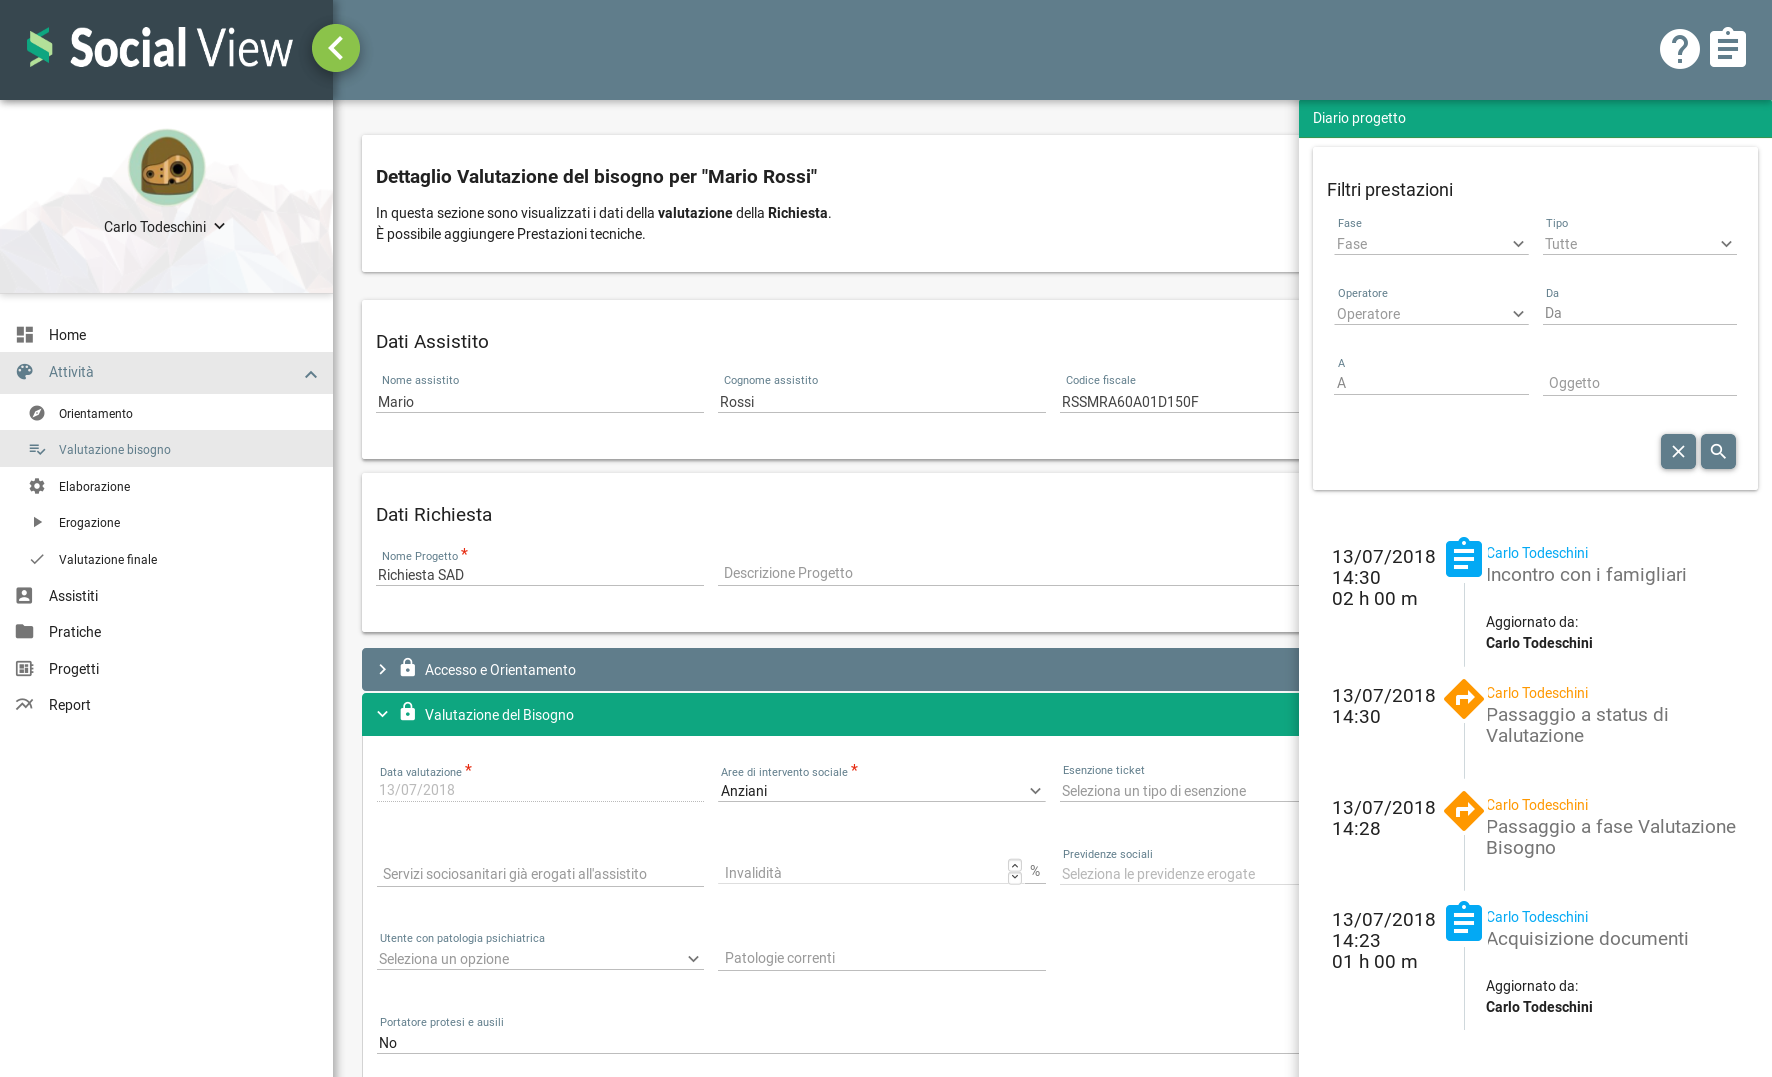This screenshot has height=1077, width=1772.
Task: Go to Assistiti in the sidebar
Action: 73,596
